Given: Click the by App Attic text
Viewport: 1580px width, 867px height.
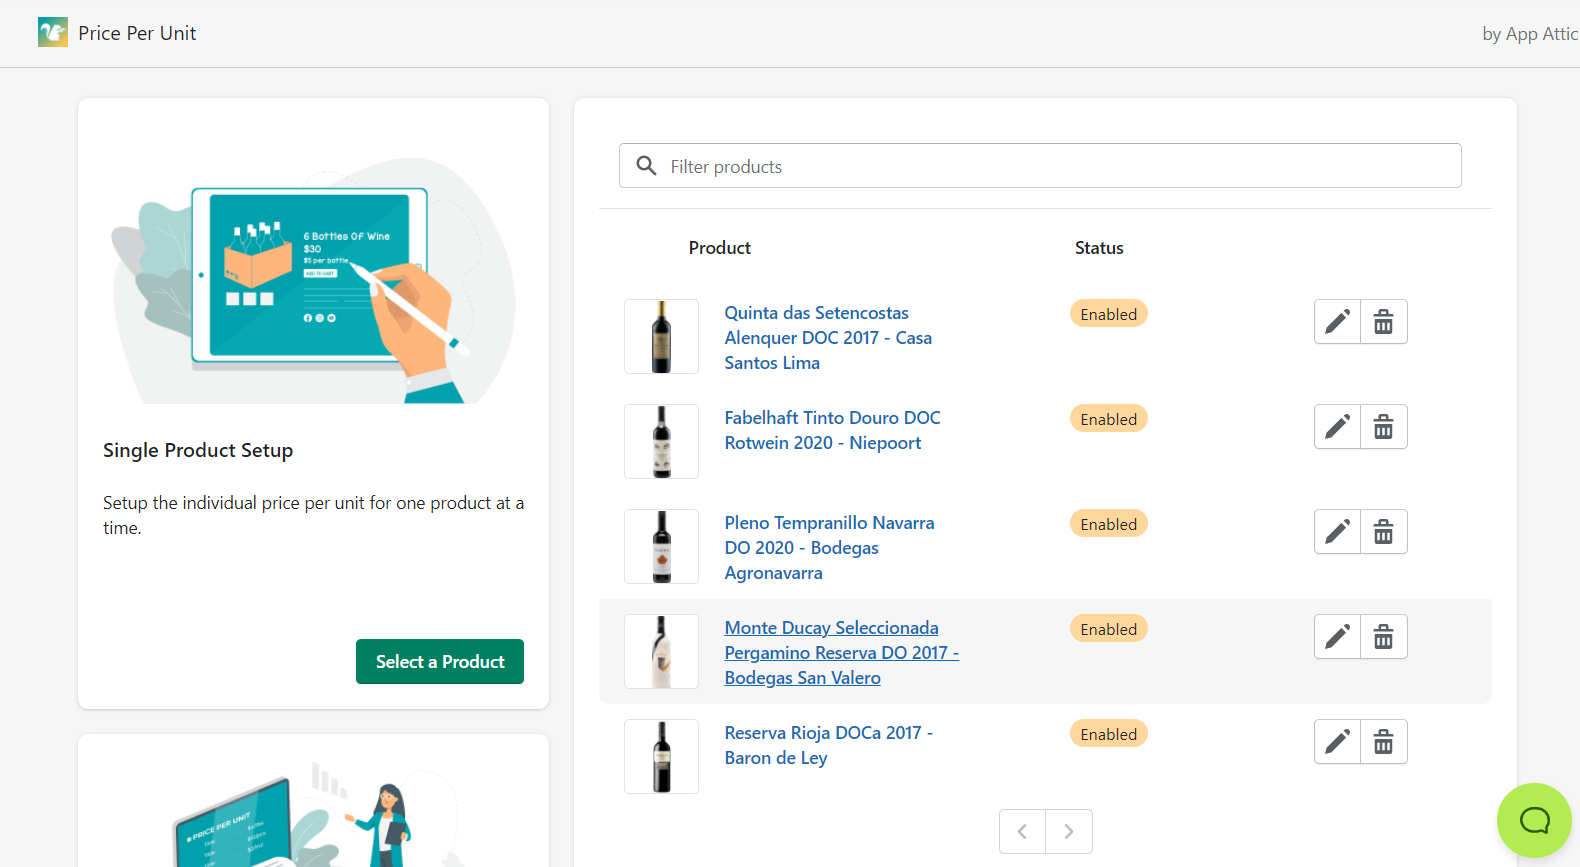Looking at the screenshot, I should point(1530,34).
